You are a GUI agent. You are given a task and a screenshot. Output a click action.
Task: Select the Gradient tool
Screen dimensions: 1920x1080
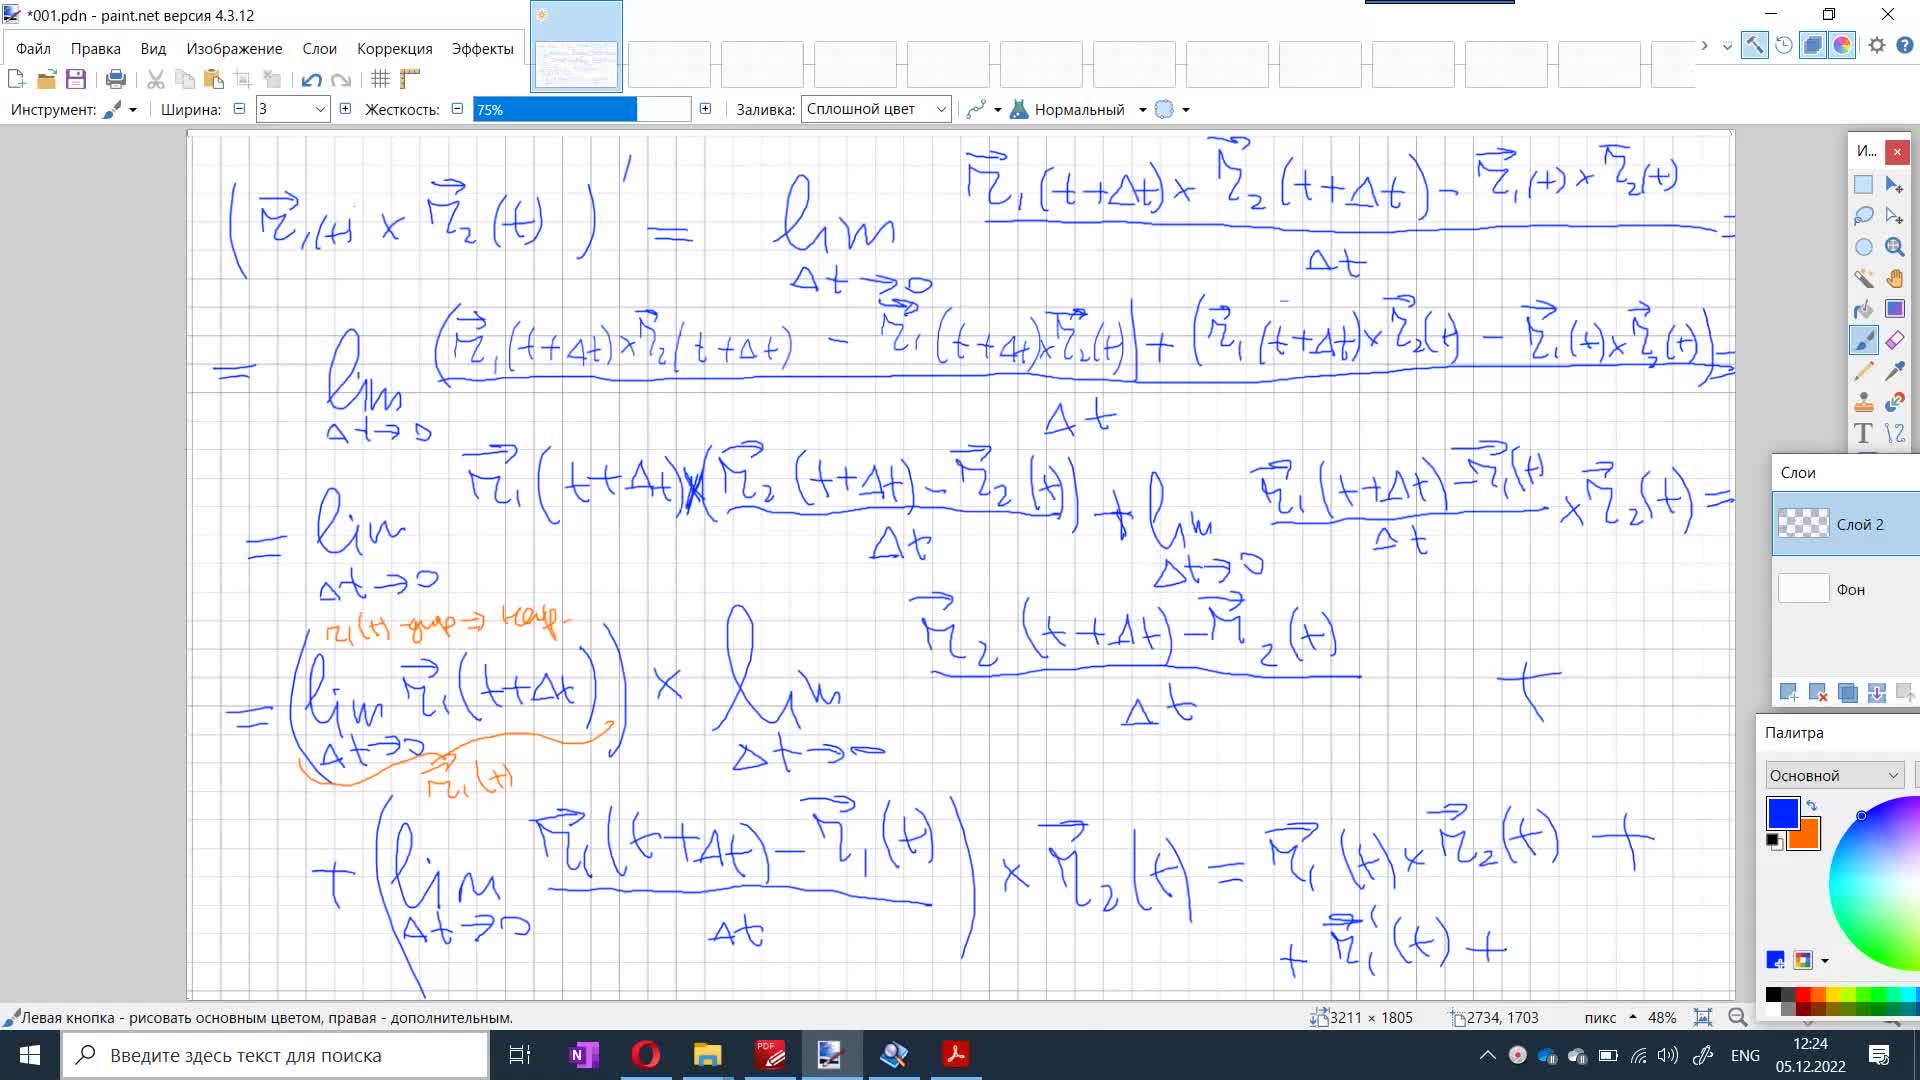[1894, 309]
